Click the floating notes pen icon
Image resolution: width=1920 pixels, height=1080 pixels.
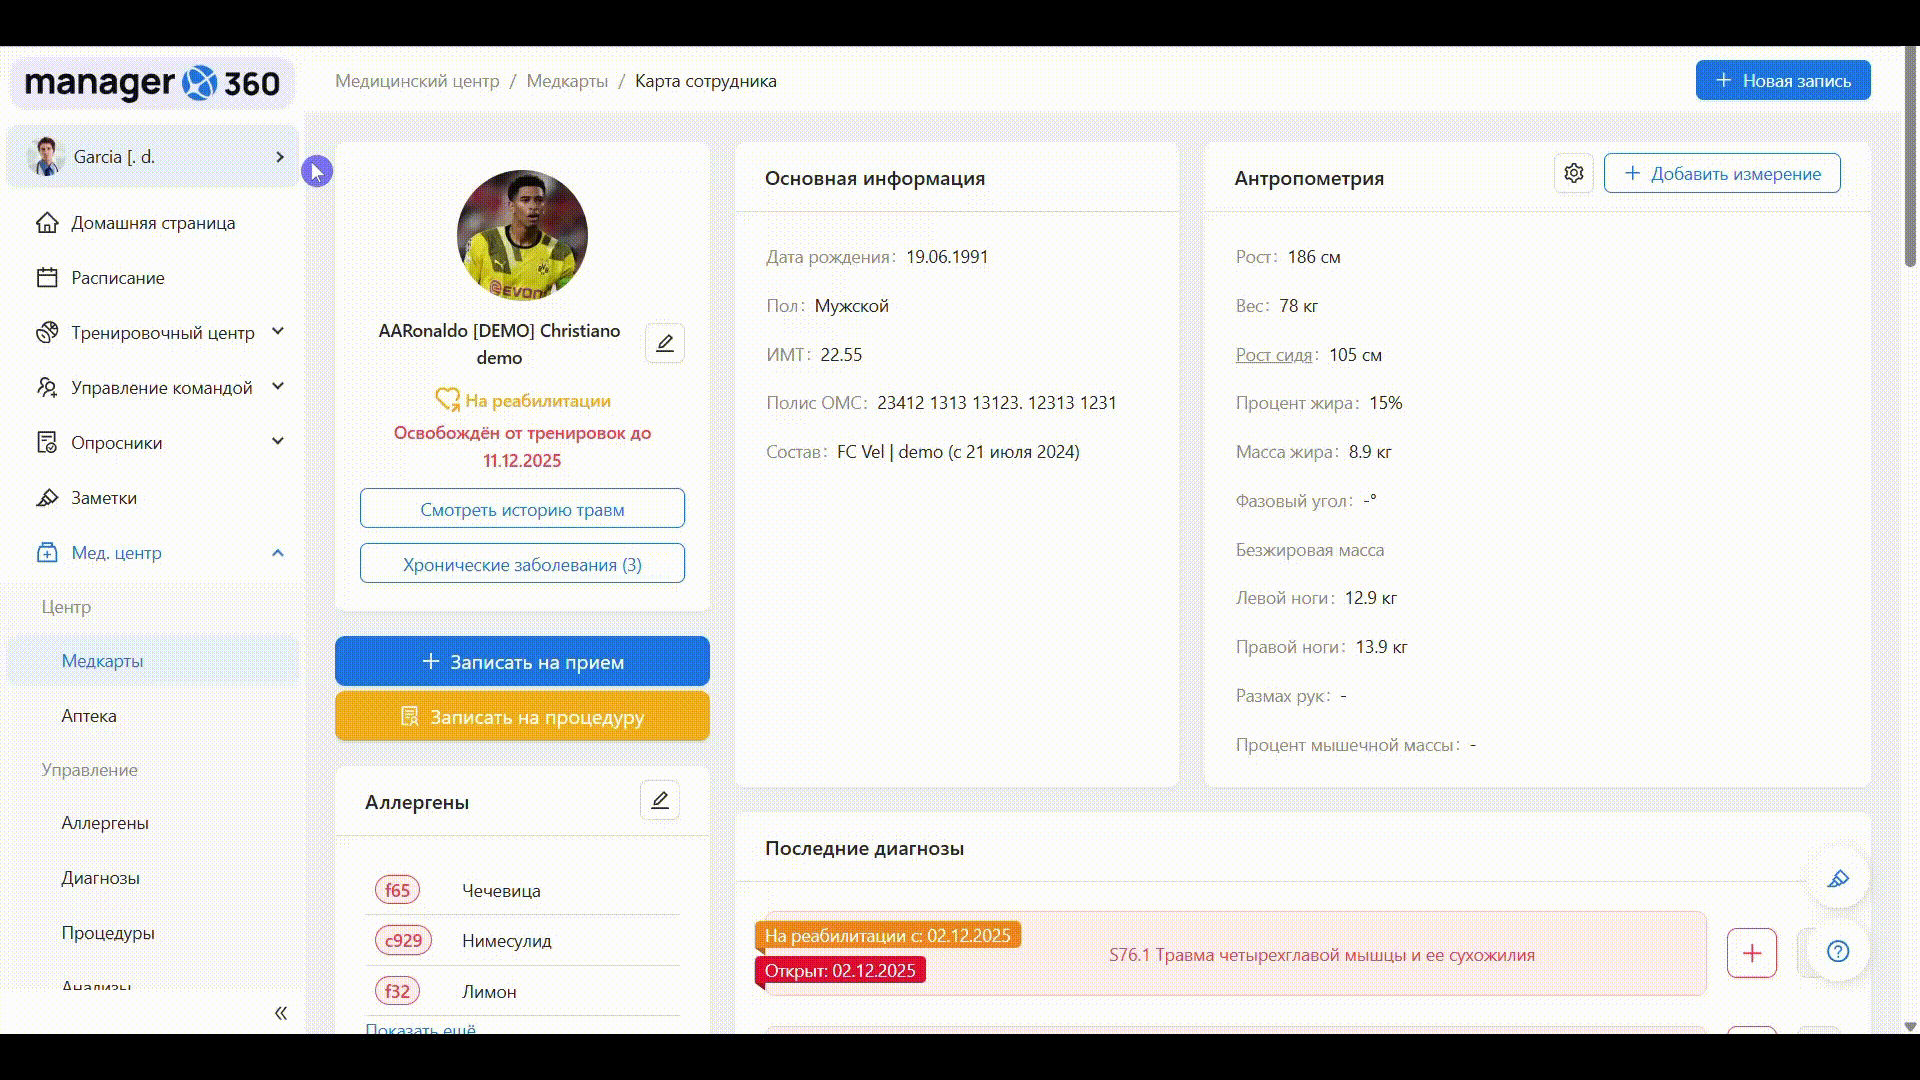(x=1837, y=879)
